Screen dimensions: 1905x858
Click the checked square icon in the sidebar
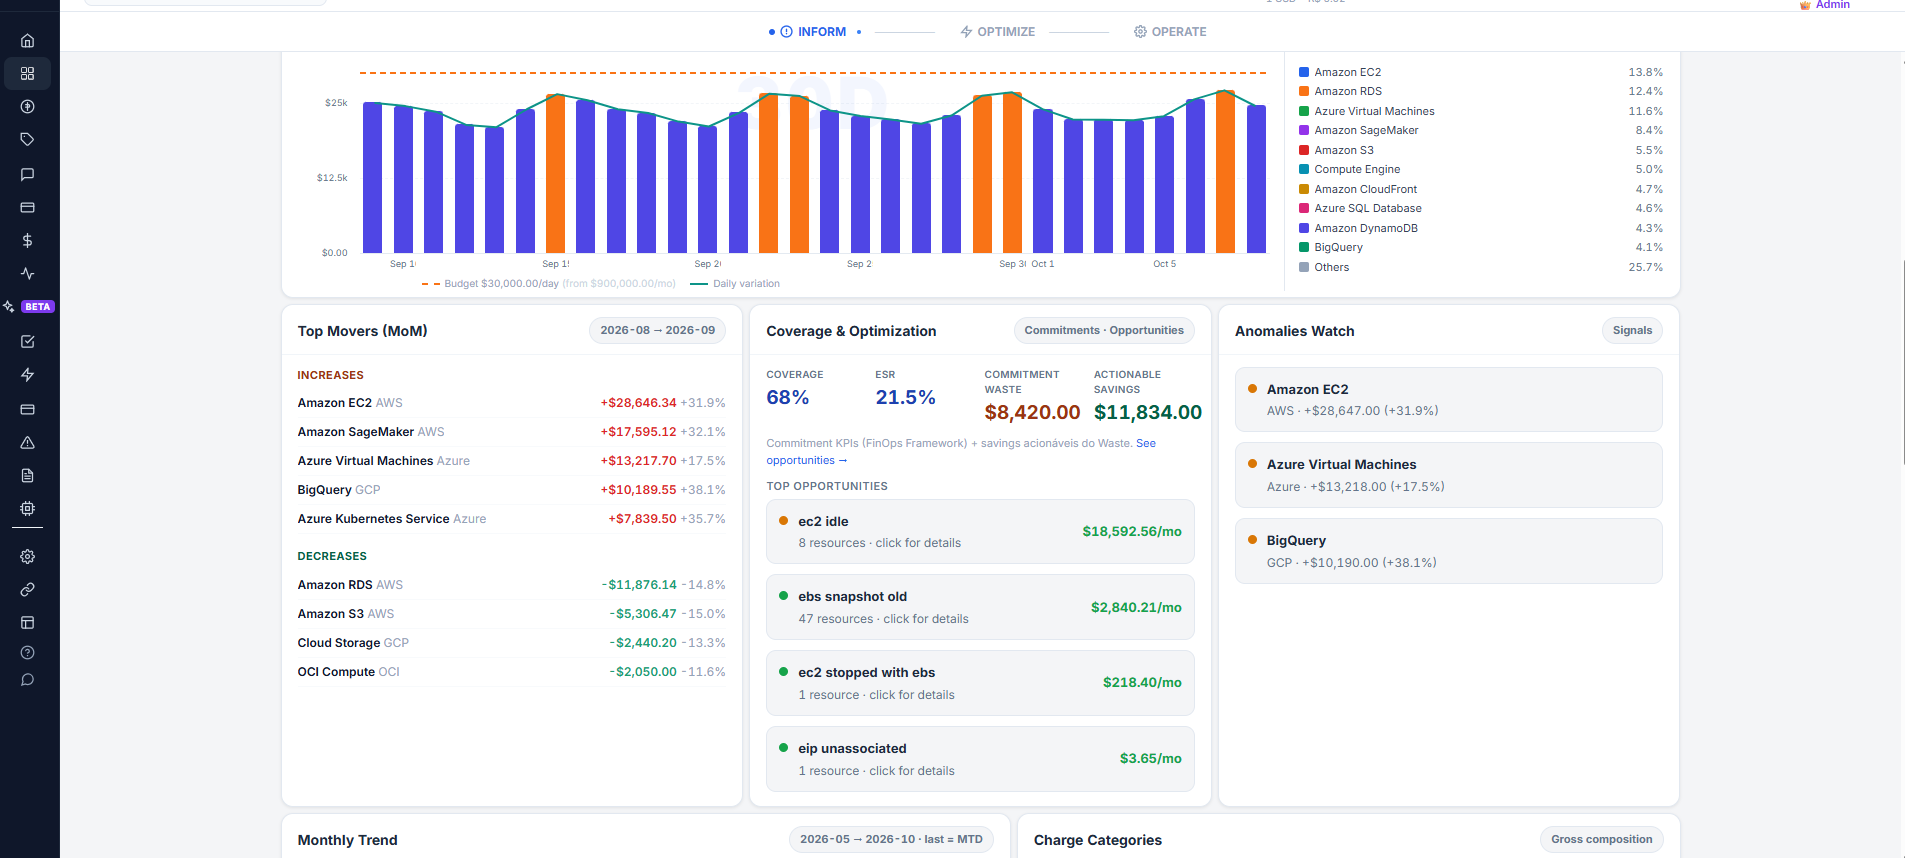27,342
